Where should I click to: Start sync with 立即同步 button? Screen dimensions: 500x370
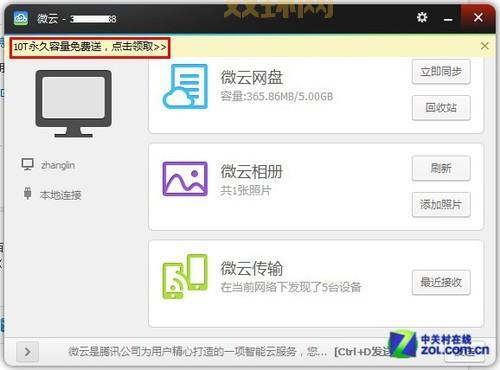(441, 72)
